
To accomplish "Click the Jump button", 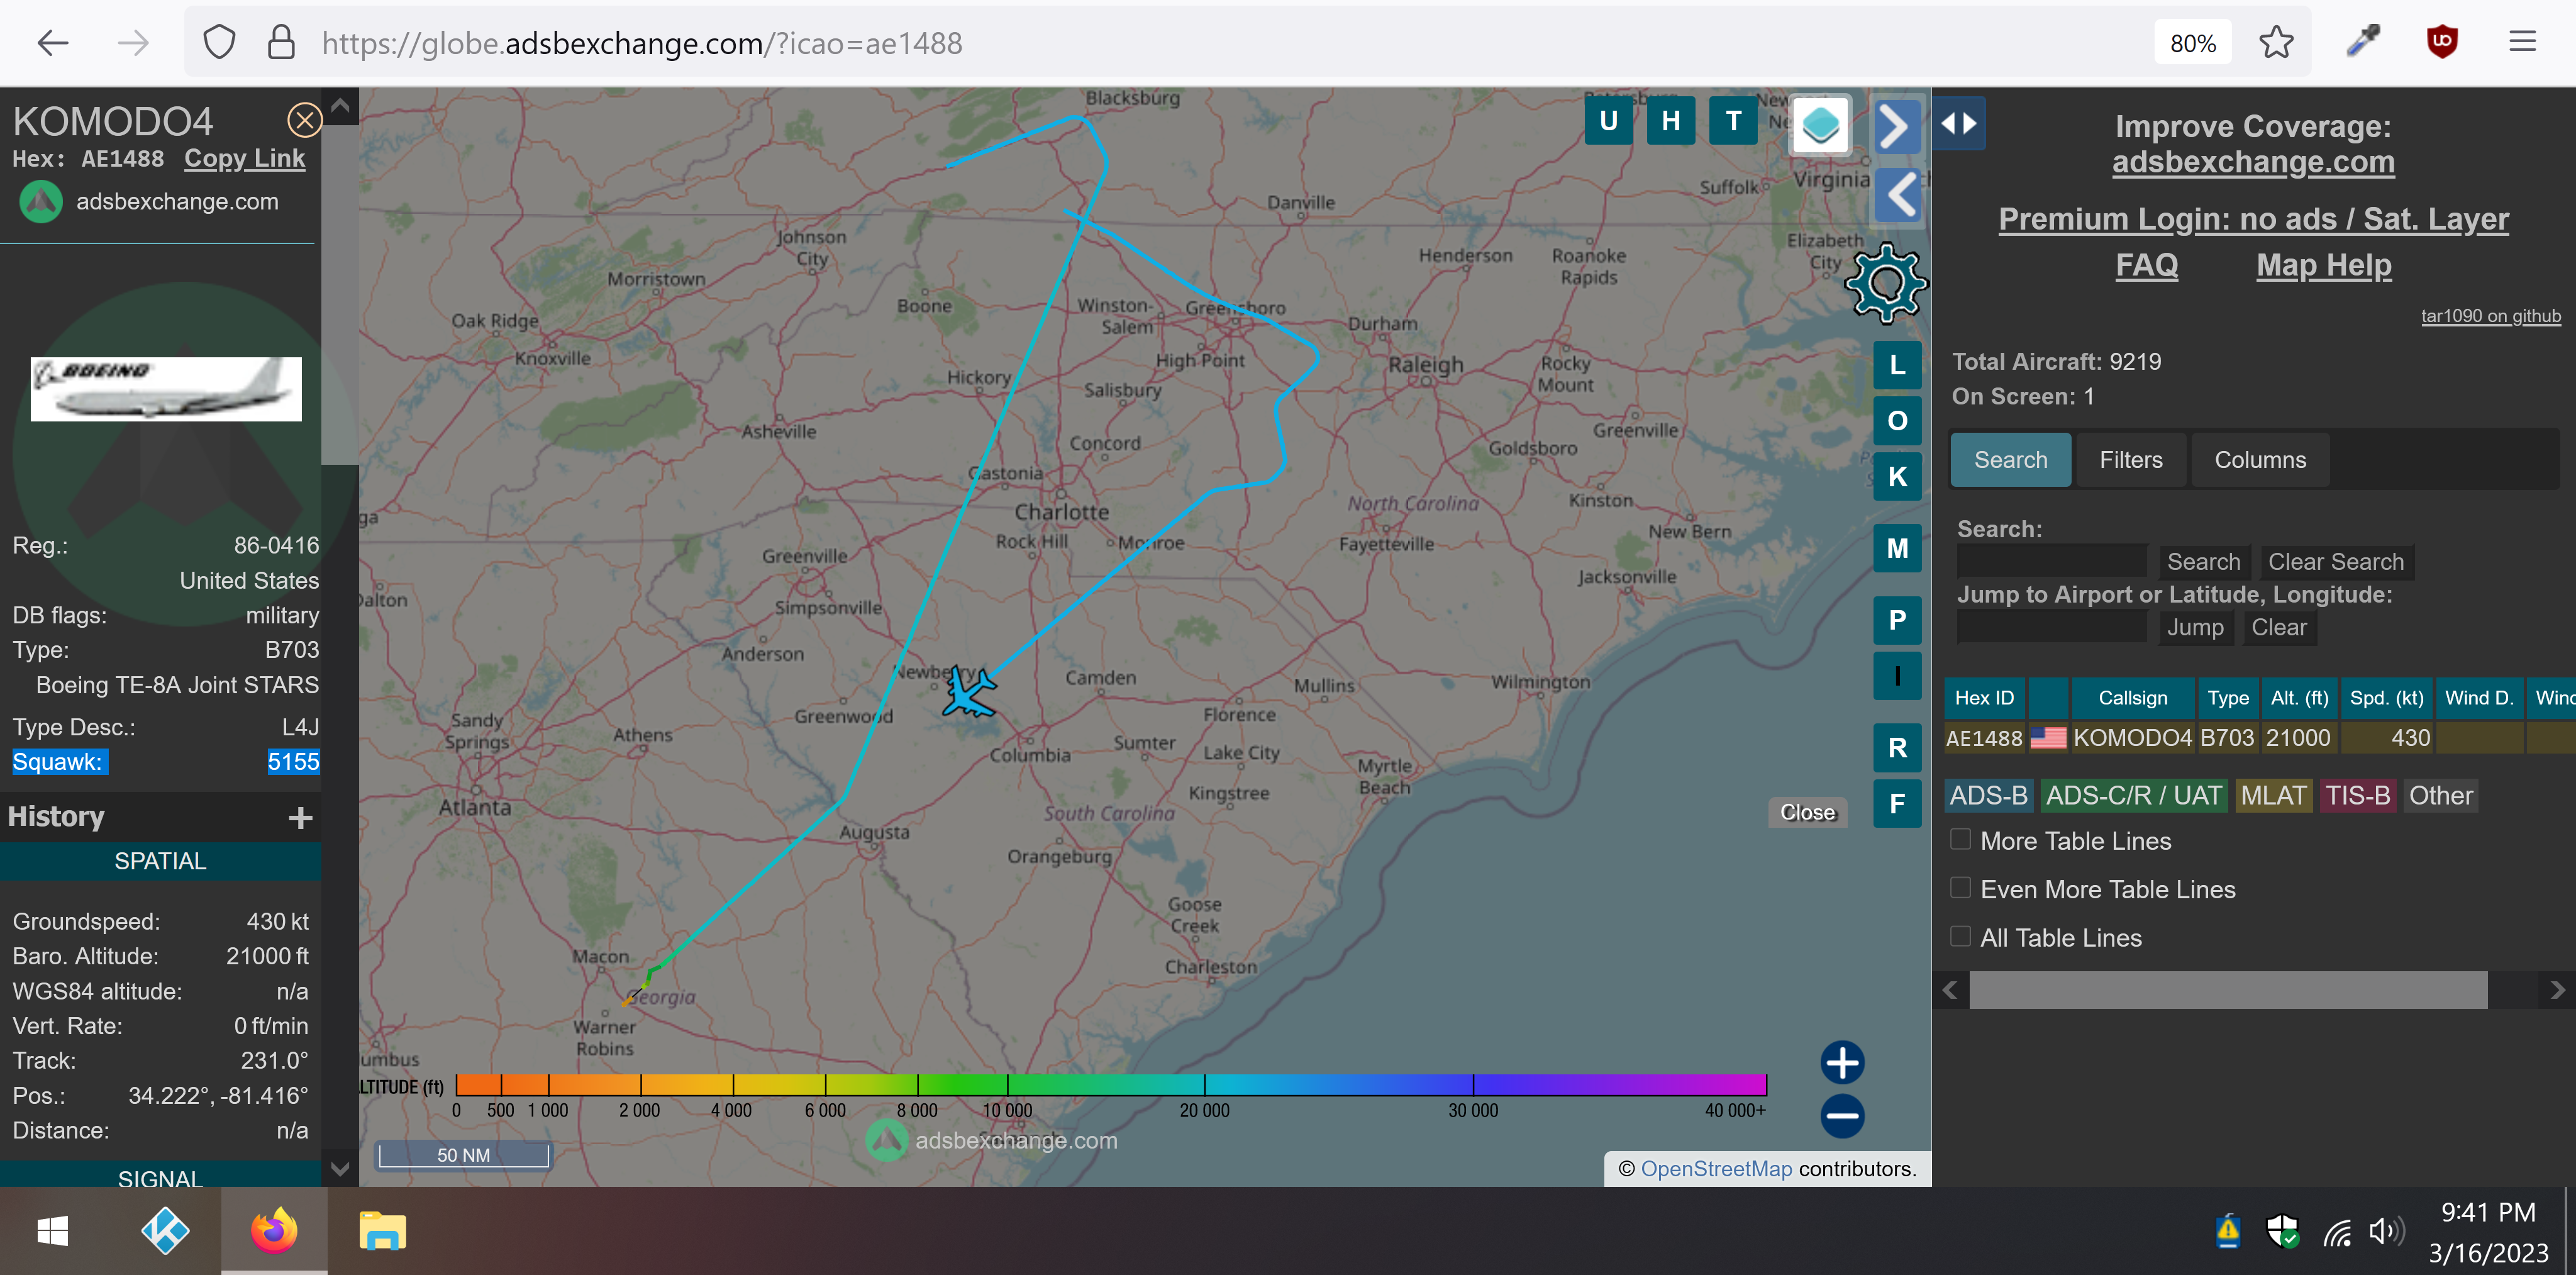I will coord(2195,628).
